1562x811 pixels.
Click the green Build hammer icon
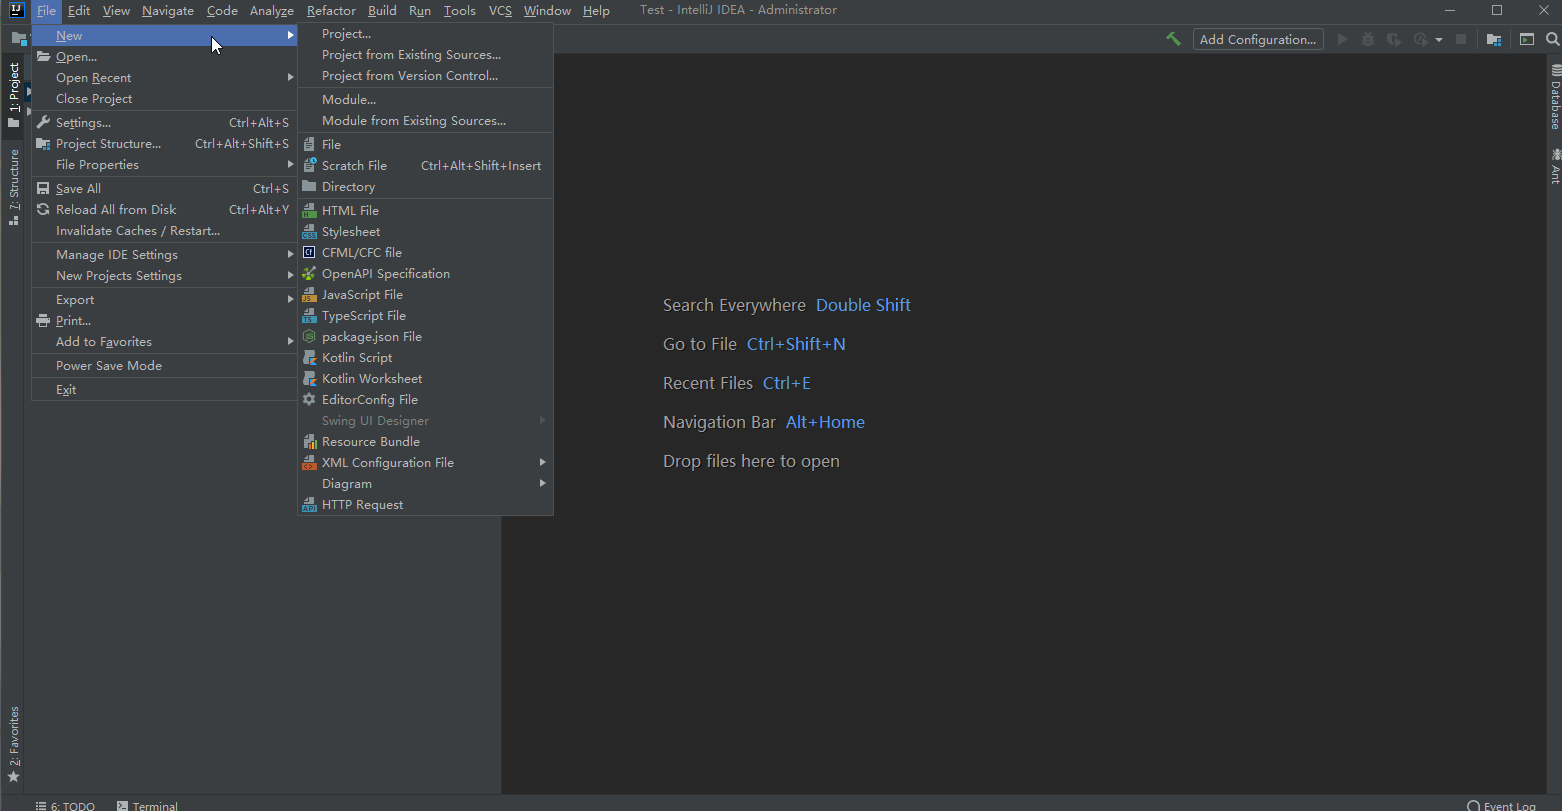click(1173, 39)
